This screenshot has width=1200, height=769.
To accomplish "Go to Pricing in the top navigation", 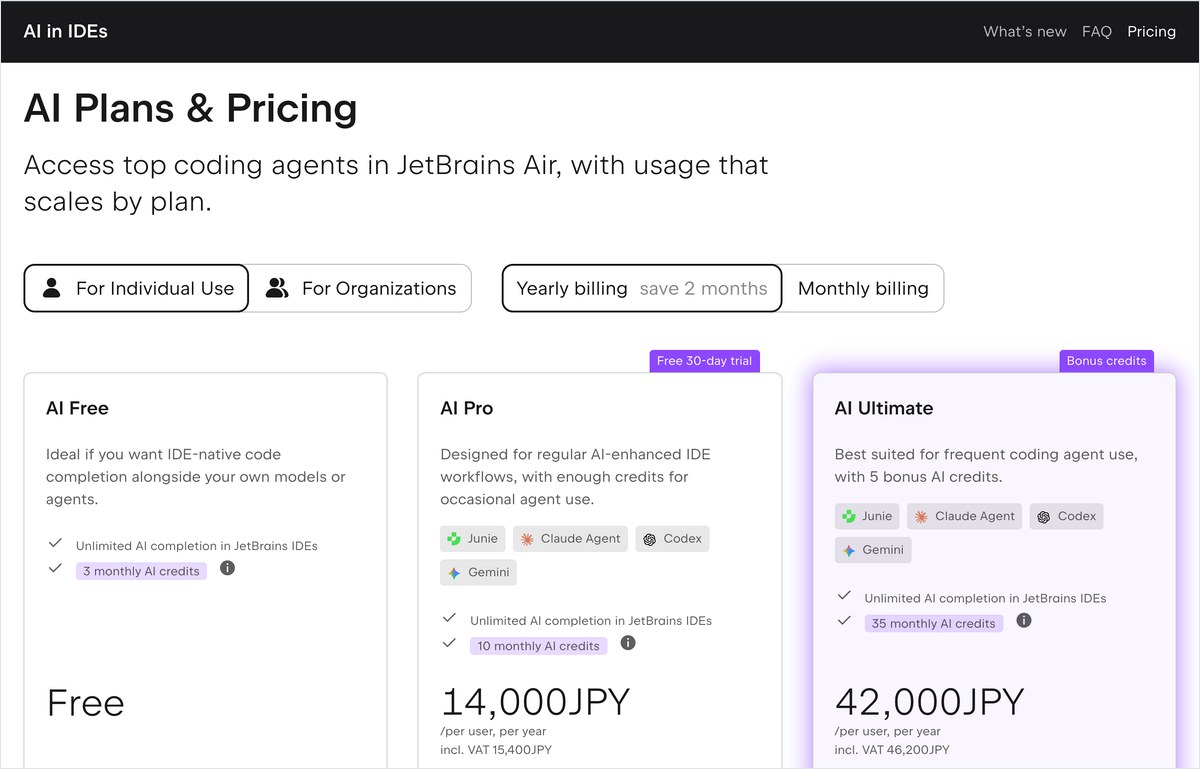I will (x=1152, y=31).
